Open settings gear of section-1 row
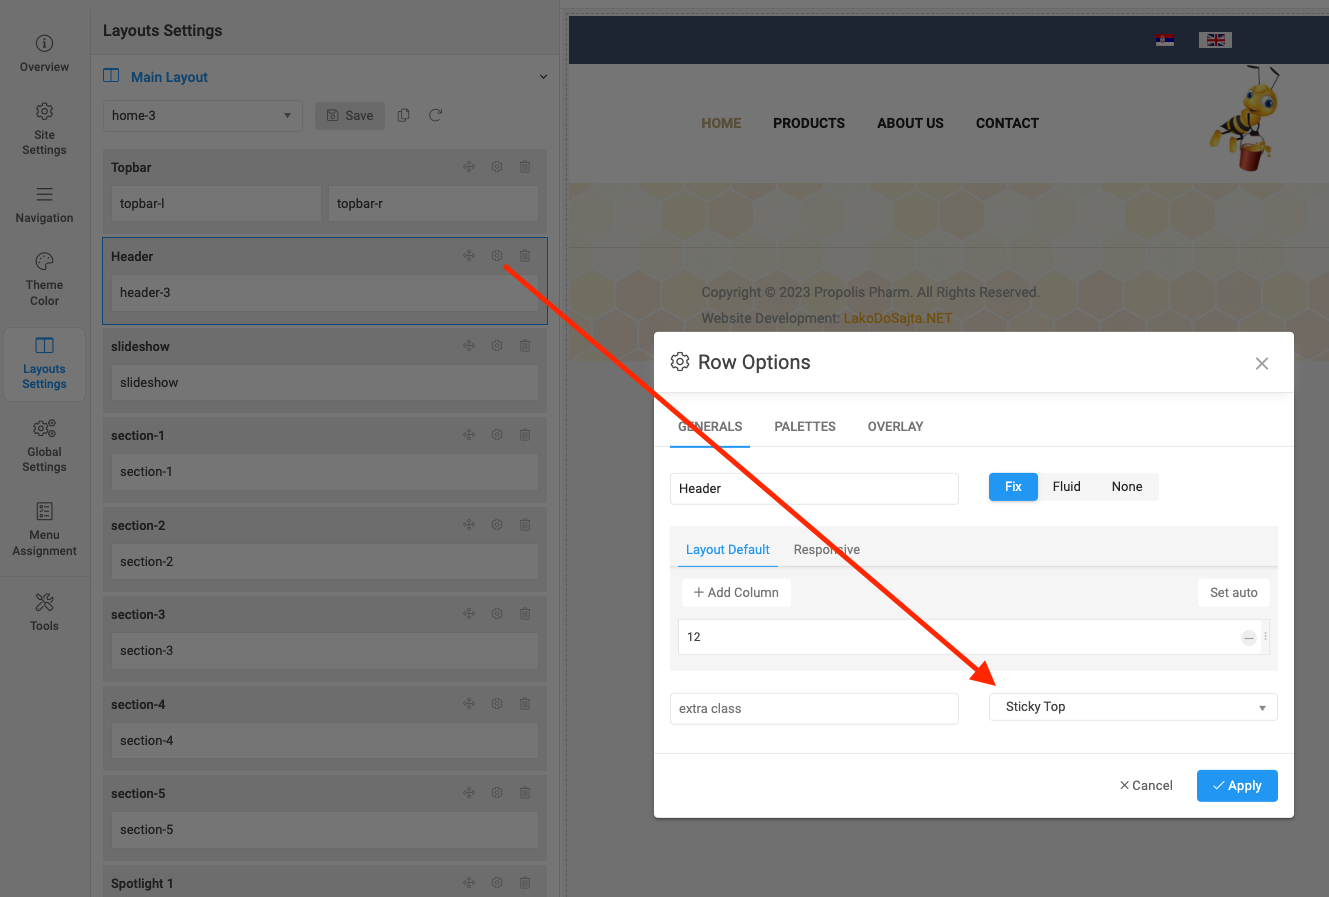This screenshot has height=897, width=1329. 497,435
